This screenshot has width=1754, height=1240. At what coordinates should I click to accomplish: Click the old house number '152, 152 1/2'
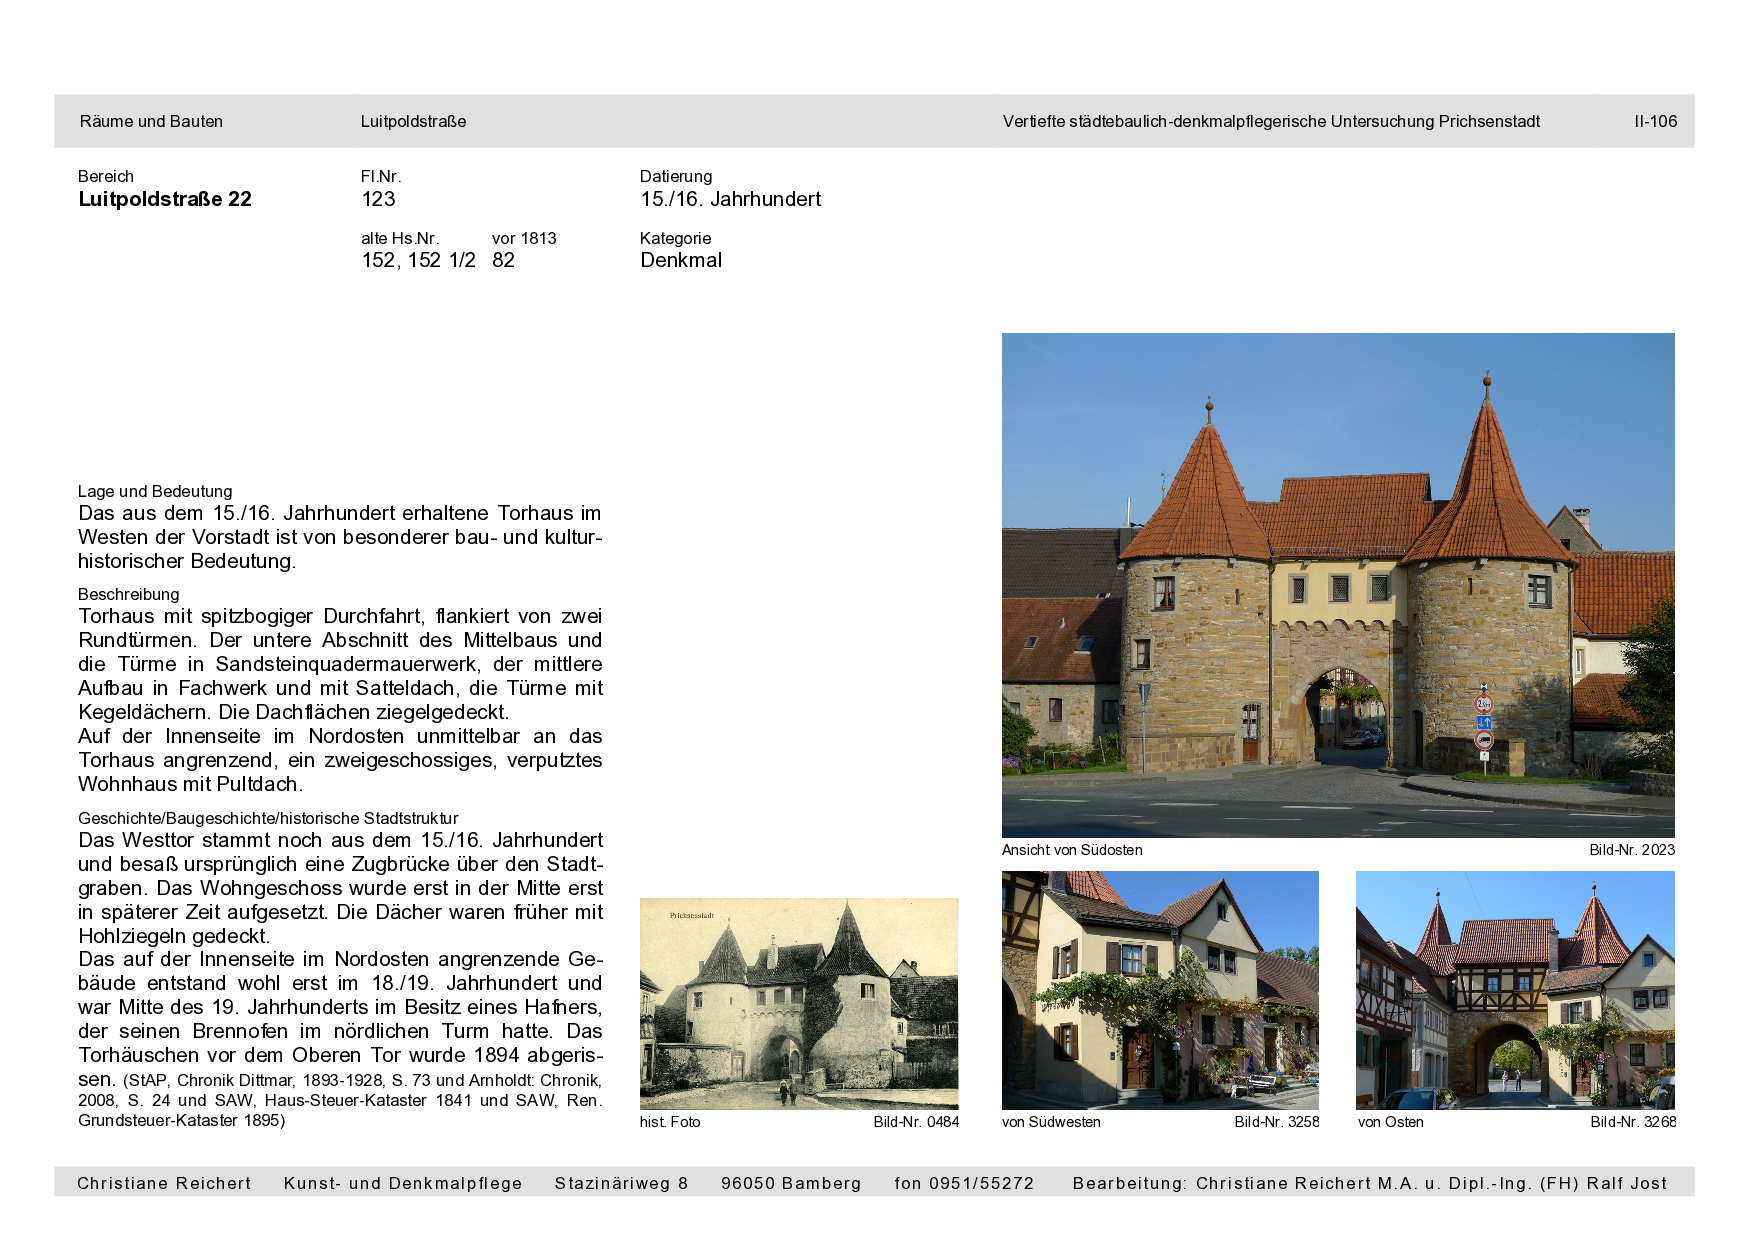(x=418, y=260)
